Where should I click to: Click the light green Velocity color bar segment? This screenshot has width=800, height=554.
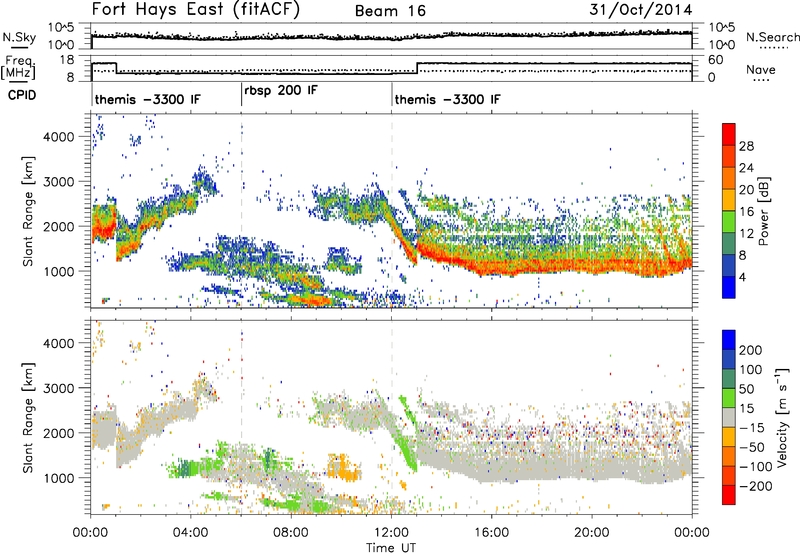click(x=729, y=398)
